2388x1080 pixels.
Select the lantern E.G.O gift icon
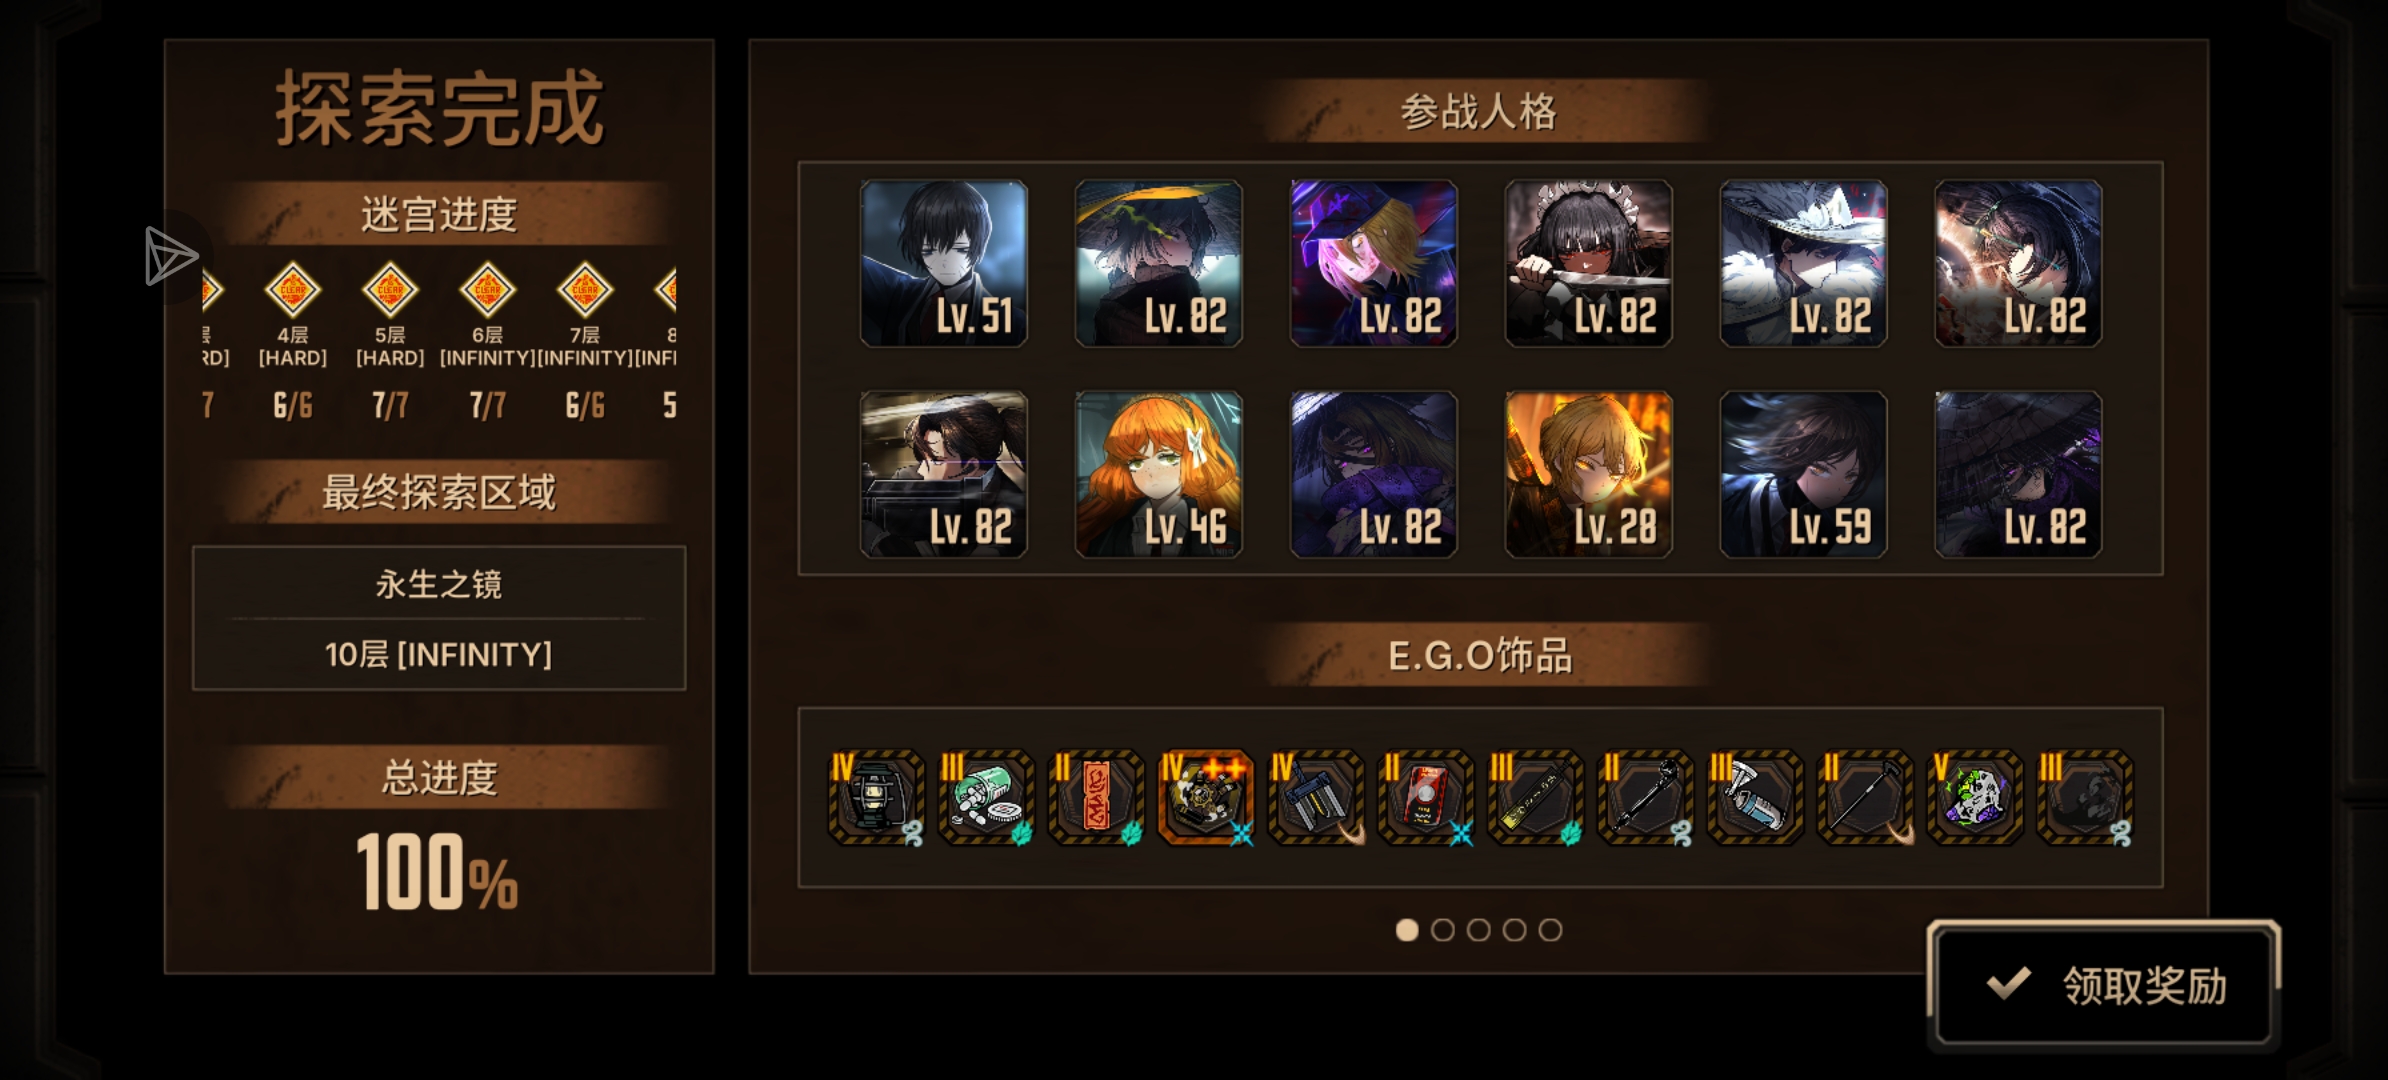click(x=877, y=798)
